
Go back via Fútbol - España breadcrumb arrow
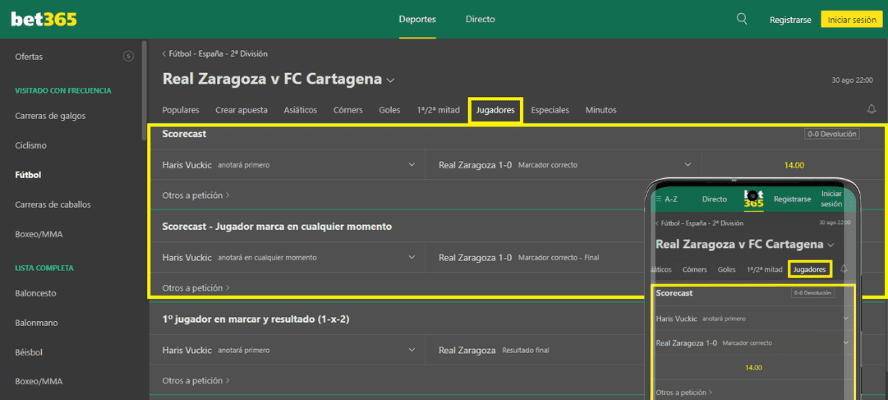(x=164, y=54)
